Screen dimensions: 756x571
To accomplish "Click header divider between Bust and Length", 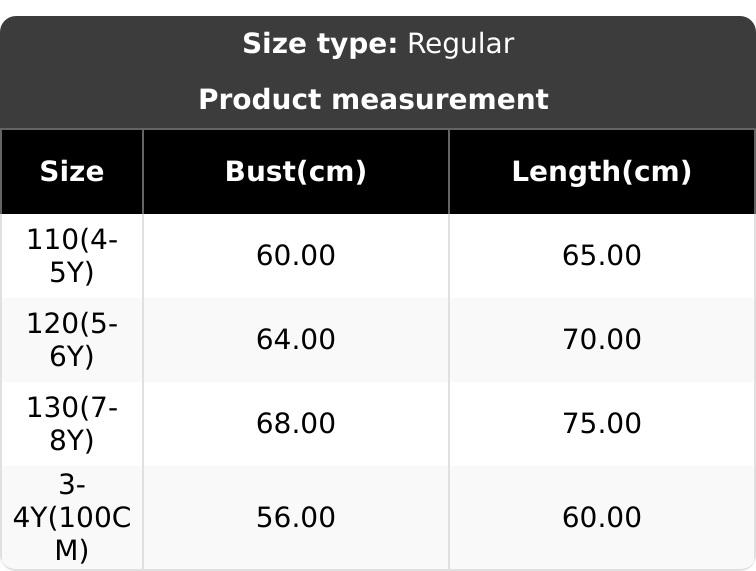I will coord(449,172).
